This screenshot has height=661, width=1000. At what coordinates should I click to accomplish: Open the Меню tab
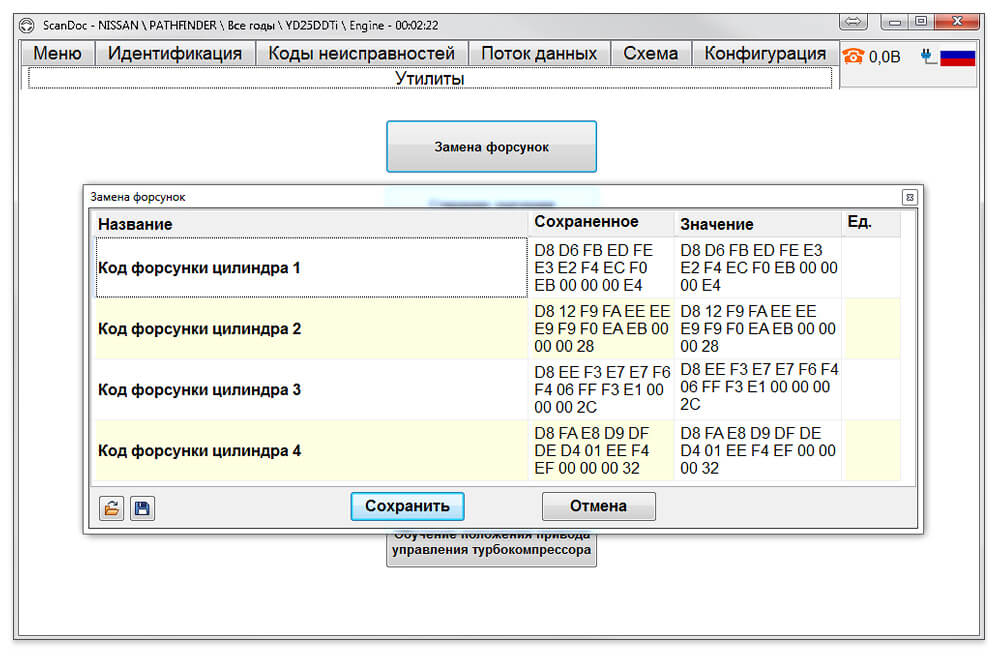pyautogui.click(x=57, y=54)
